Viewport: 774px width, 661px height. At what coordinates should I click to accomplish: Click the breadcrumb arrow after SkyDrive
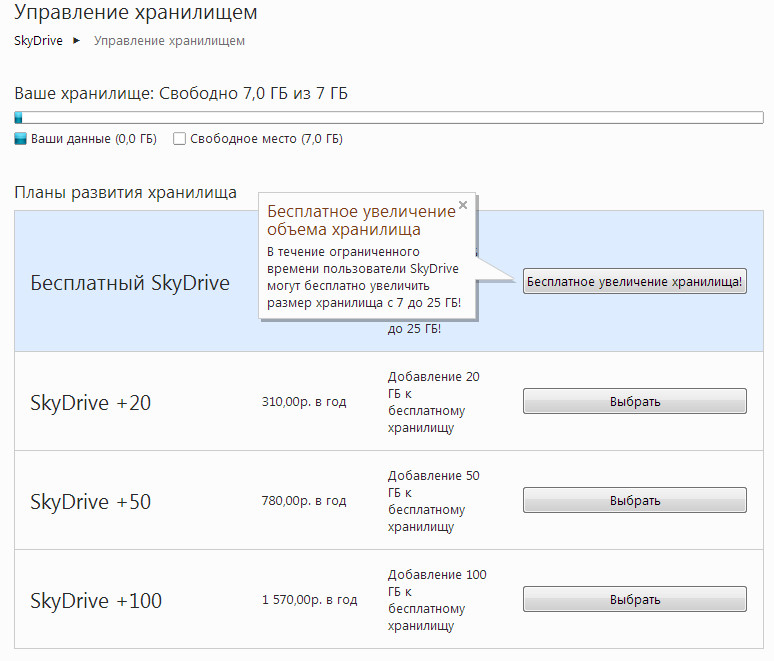click(x=77, y=40)
